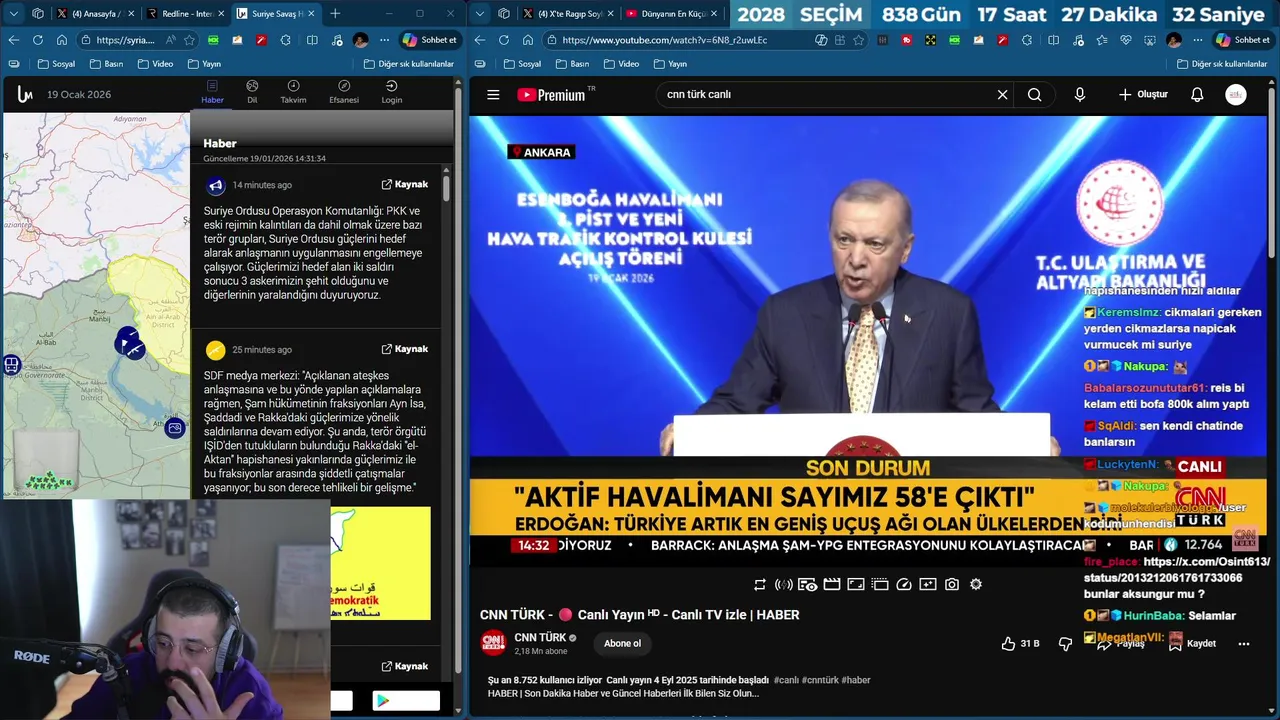The width and height of the screenshot is (1280, 720).
Task: Go back in the left browser
Action: pos(13,40)
